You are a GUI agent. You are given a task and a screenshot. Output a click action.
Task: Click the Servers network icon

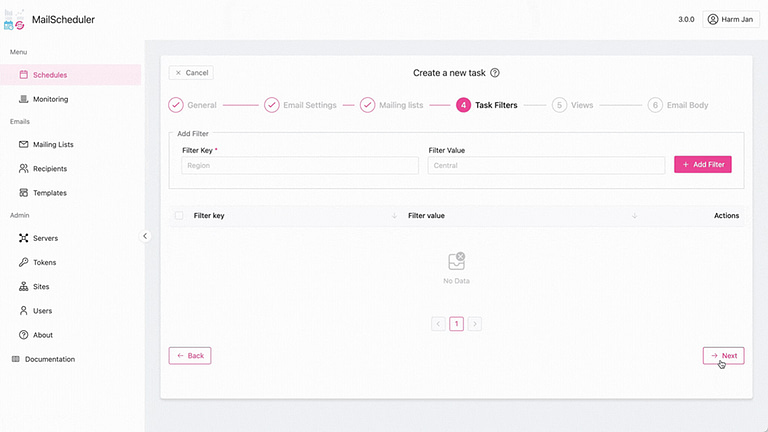pyautogui.click(x=24, y=238)
